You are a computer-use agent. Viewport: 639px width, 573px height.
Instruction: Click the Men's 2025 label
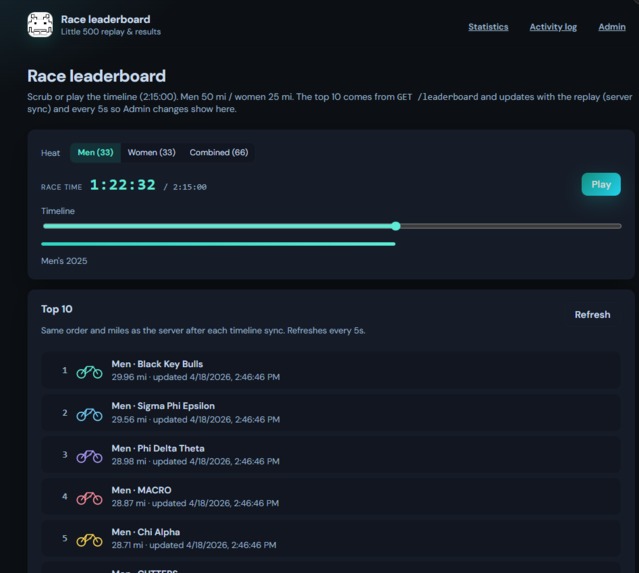point(64,261)
